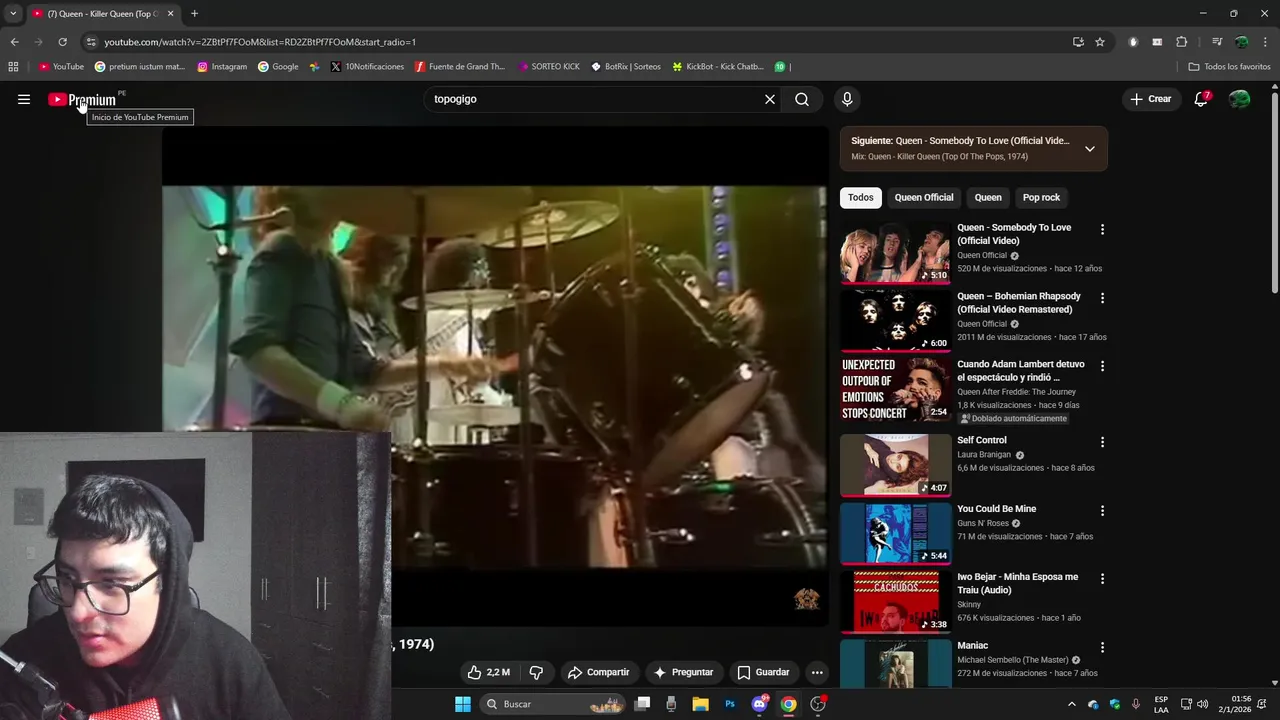This screenshot has width=1280, height=720.
Task: Open options for Maniac video
Action: (x=1102, y=647)
